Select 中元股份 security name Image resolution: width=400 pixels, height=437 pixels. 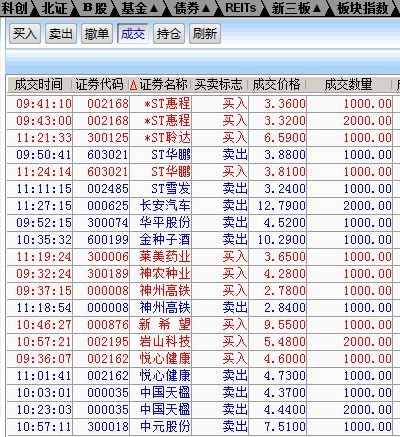tap(165, 427)
